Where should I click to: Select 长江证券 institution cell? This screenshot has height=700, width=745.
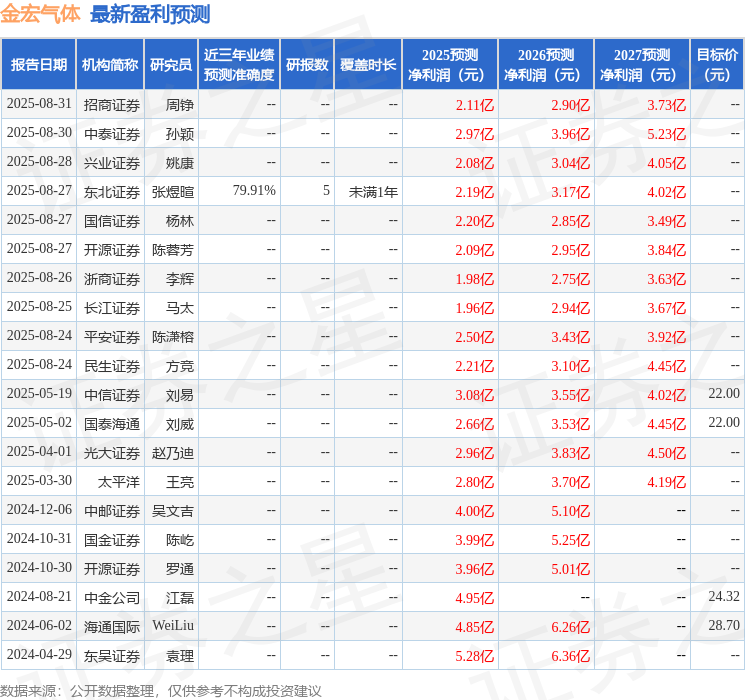112,308
